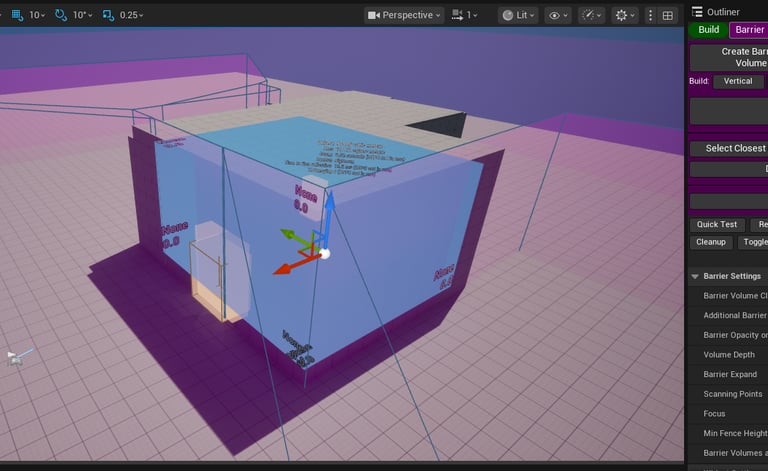The height and width of the screenshot is (471, 768).
Task: Open camera speed 1 dropdown
Action: (x=464, y=15)
